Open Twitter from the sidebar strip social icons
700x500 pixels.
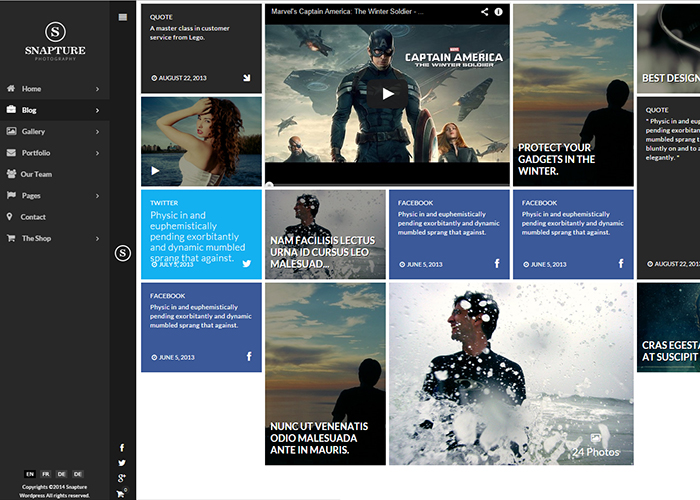(122, 463)
